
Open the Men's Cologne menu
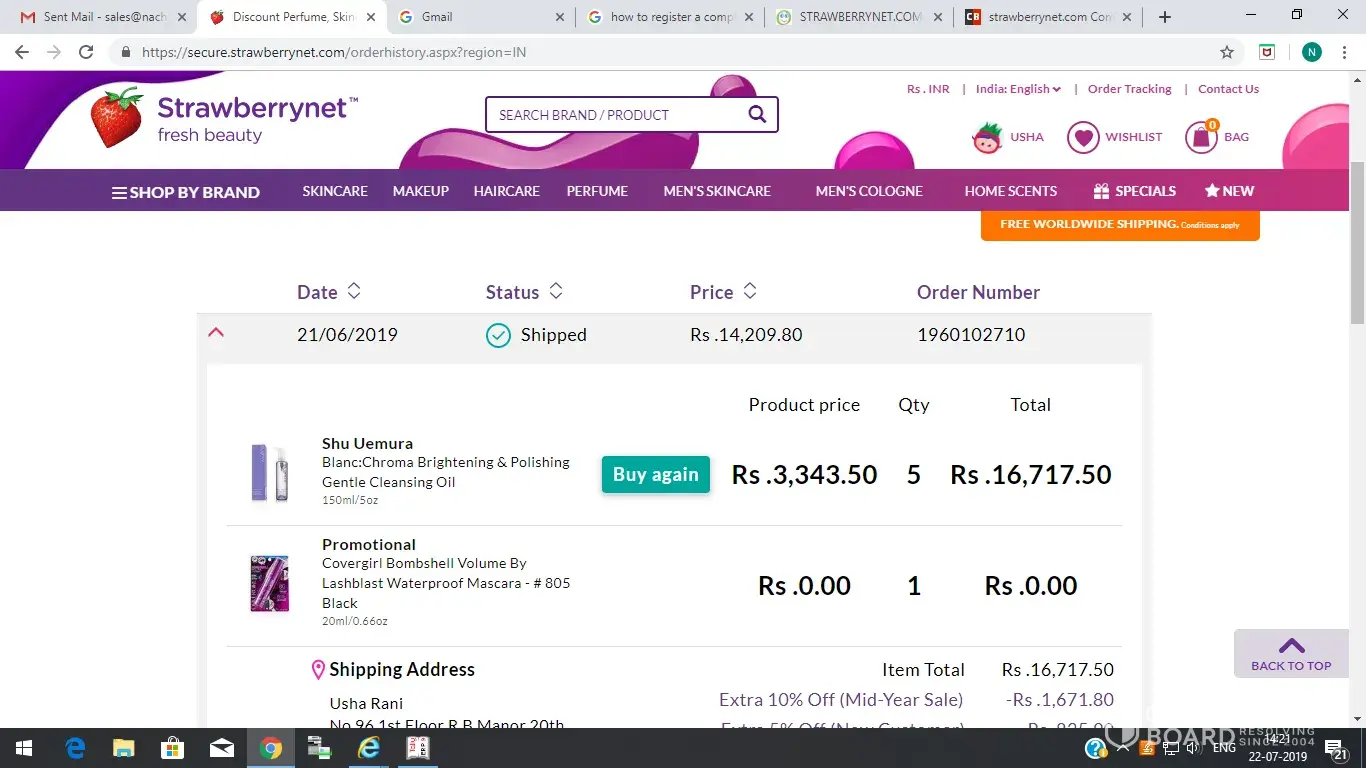(869, 191)
